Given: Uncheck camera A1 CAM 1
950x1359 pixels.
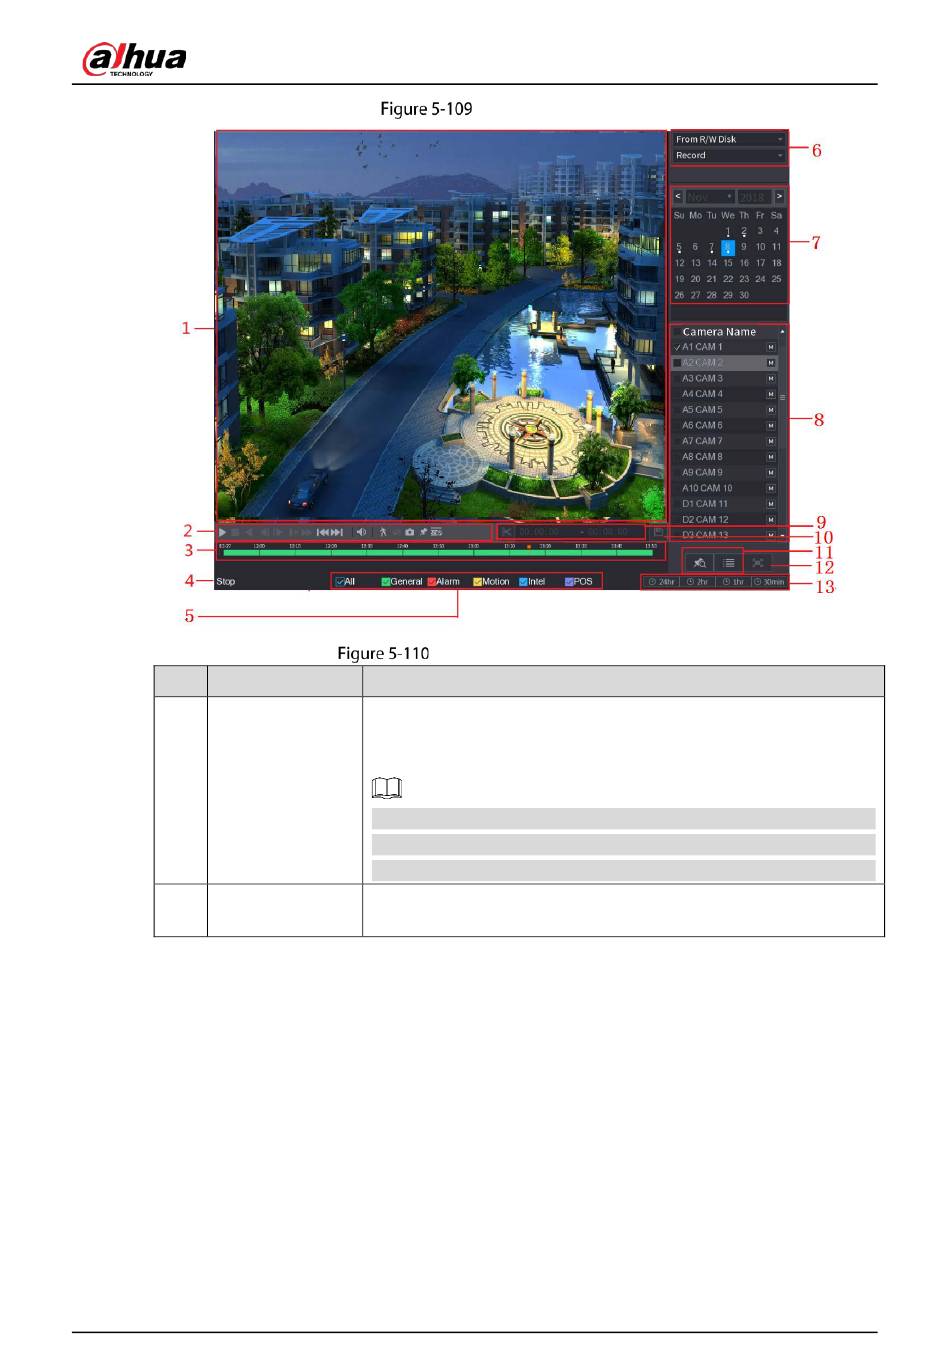Looking at the screenshot, I should click(677, 347).
